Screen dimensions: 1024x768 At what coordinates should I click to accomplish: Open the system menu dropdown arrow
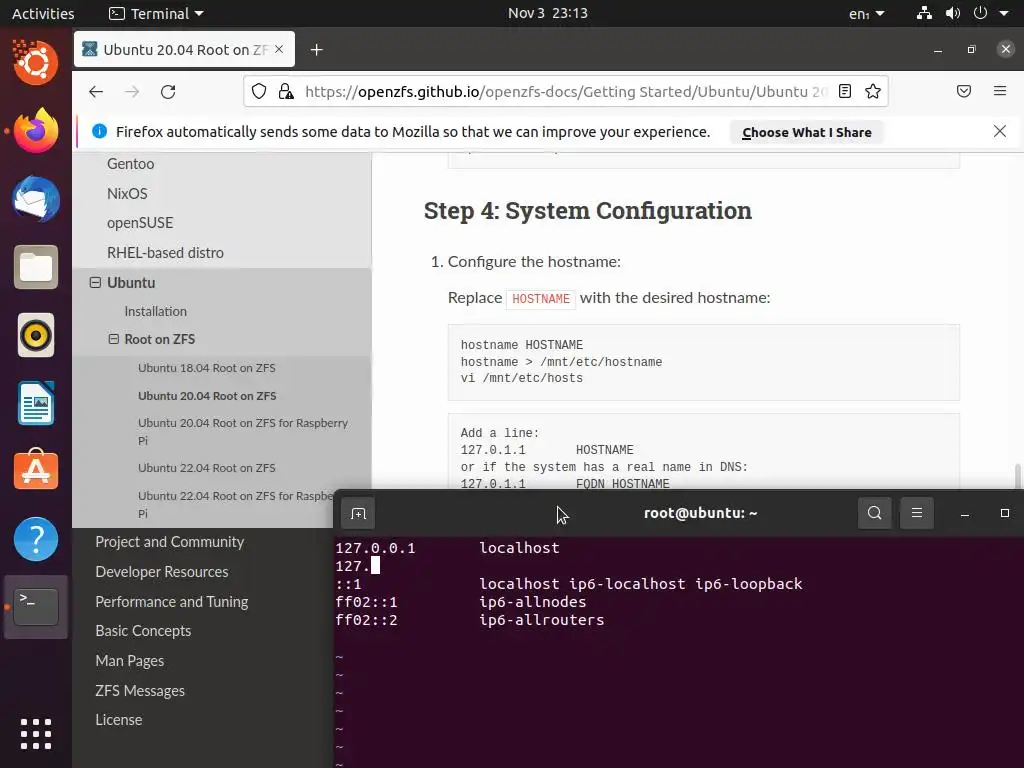[x=1004, y=13]
